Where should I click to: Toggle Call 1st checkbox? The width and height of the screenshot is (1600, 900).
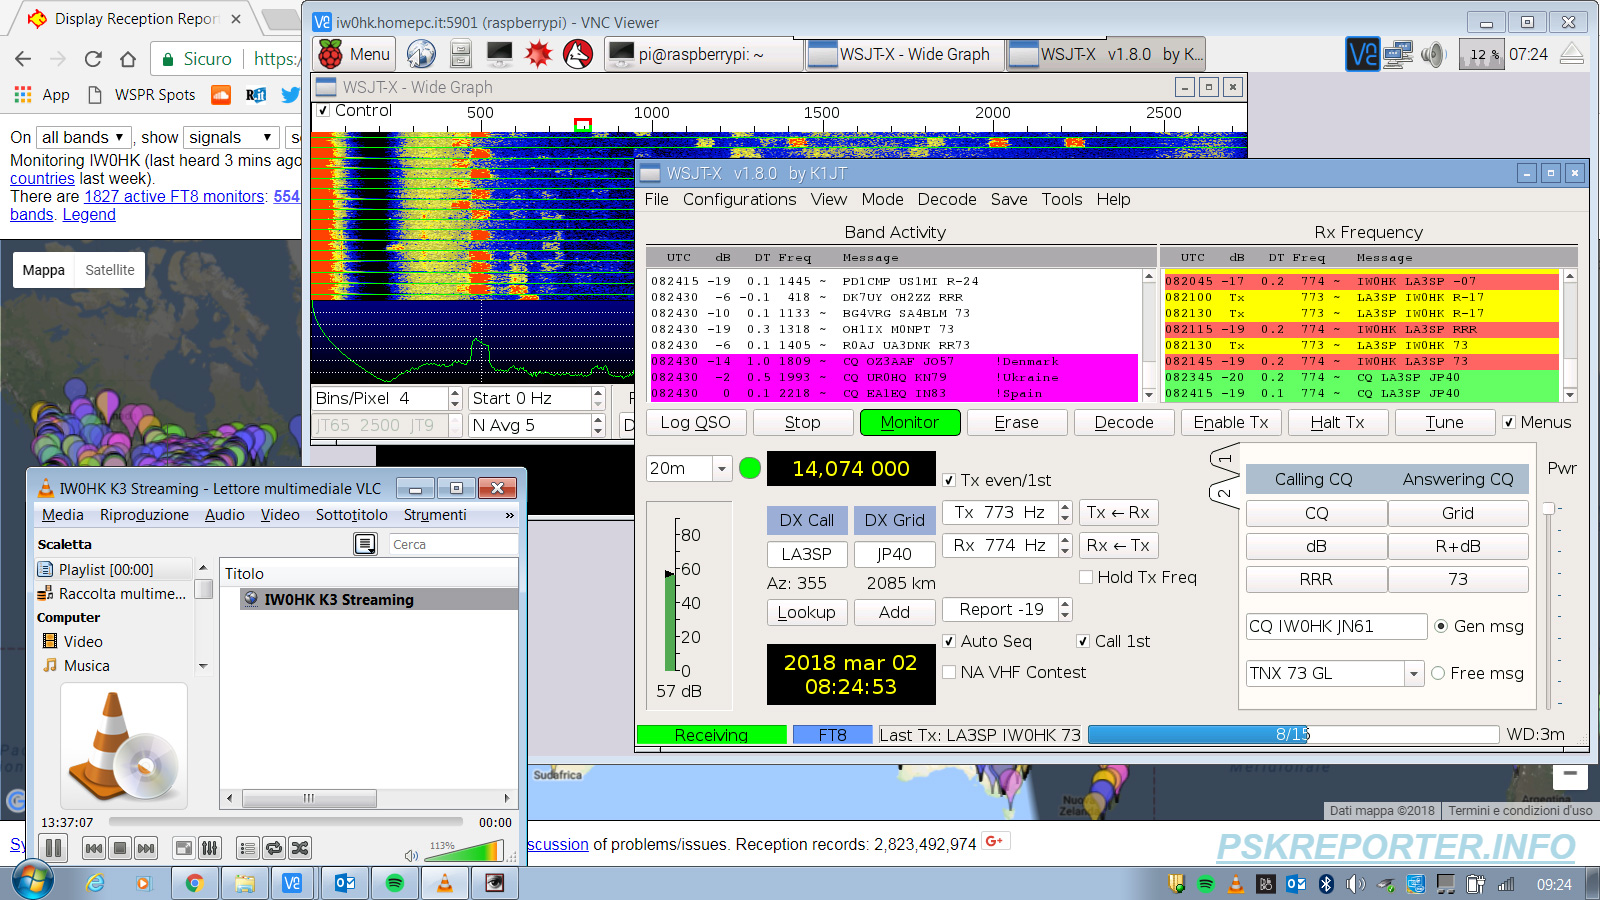[1083, 641]
